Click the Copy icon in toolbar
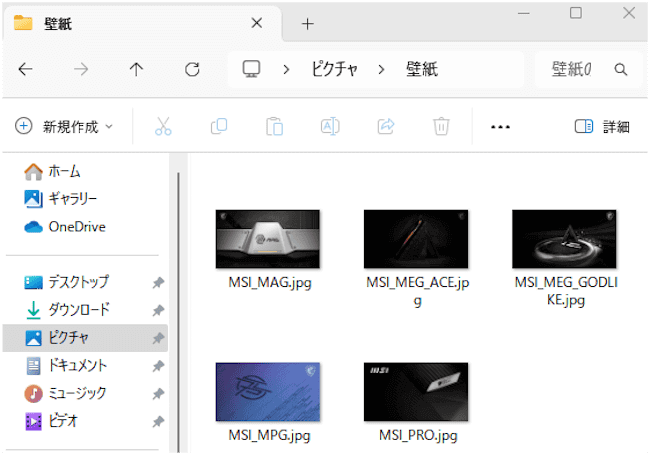The image size is (650, 455). (x=219, y=126)
